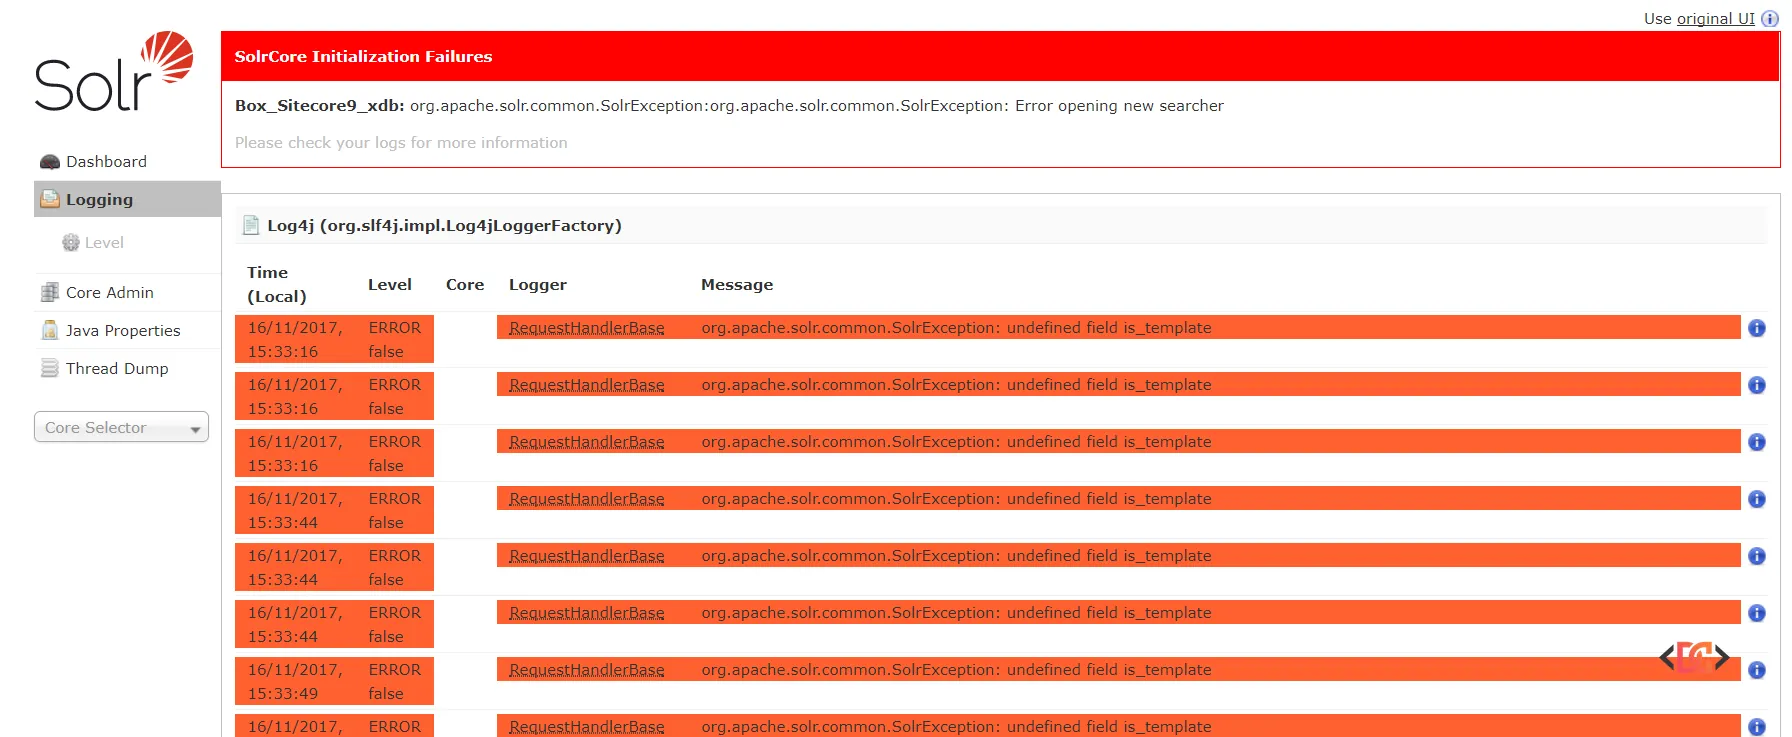The image size is (1792, 737).
Task: Click info icon on third error row
Action: click(1756, 442)
